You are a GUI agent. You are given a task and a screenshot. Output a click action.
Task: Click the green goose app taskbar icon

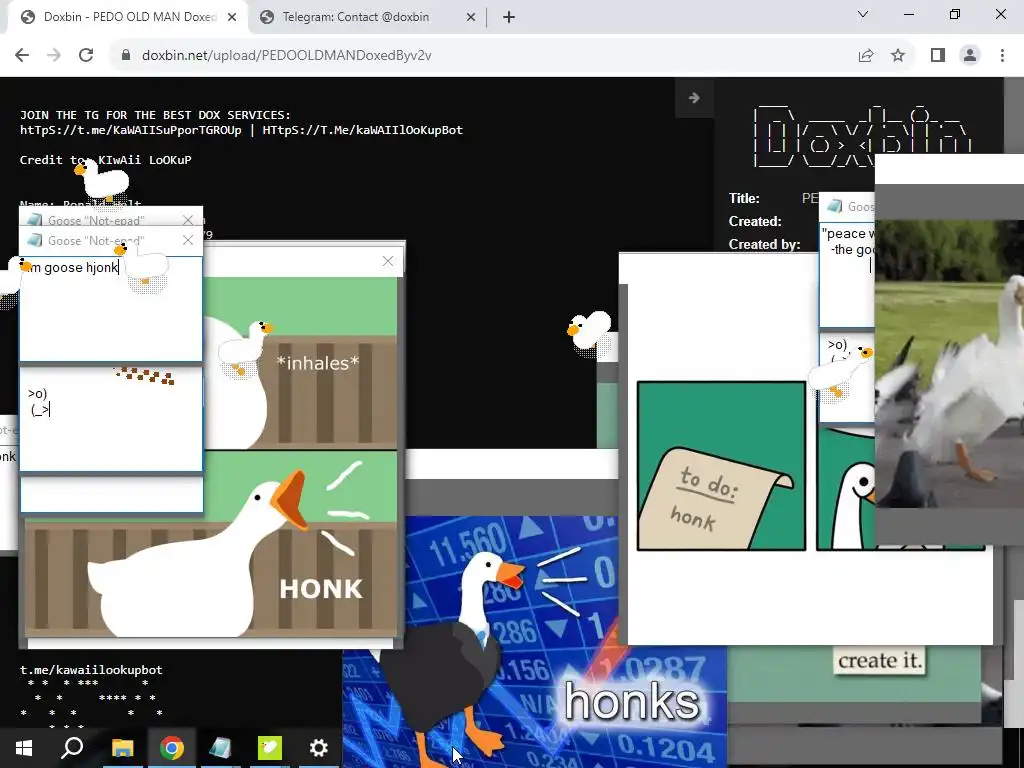pos(270,748)
